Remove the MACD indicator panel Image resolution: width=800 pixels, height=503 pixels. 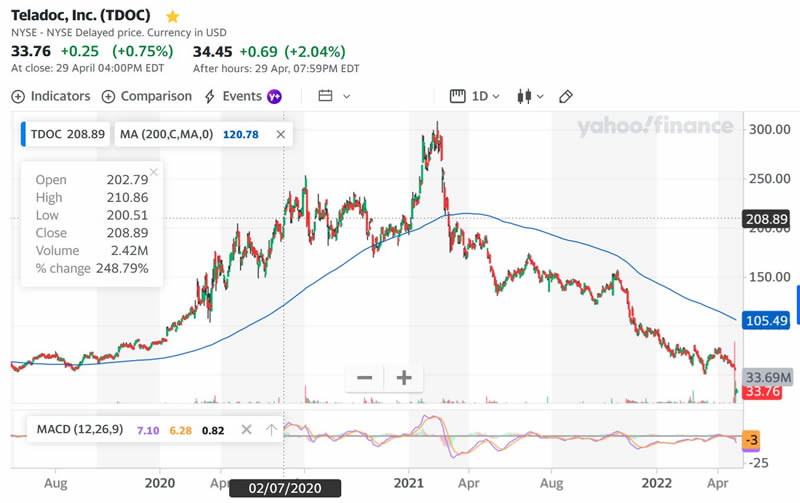pyautogui.click(x=247, y=430)
